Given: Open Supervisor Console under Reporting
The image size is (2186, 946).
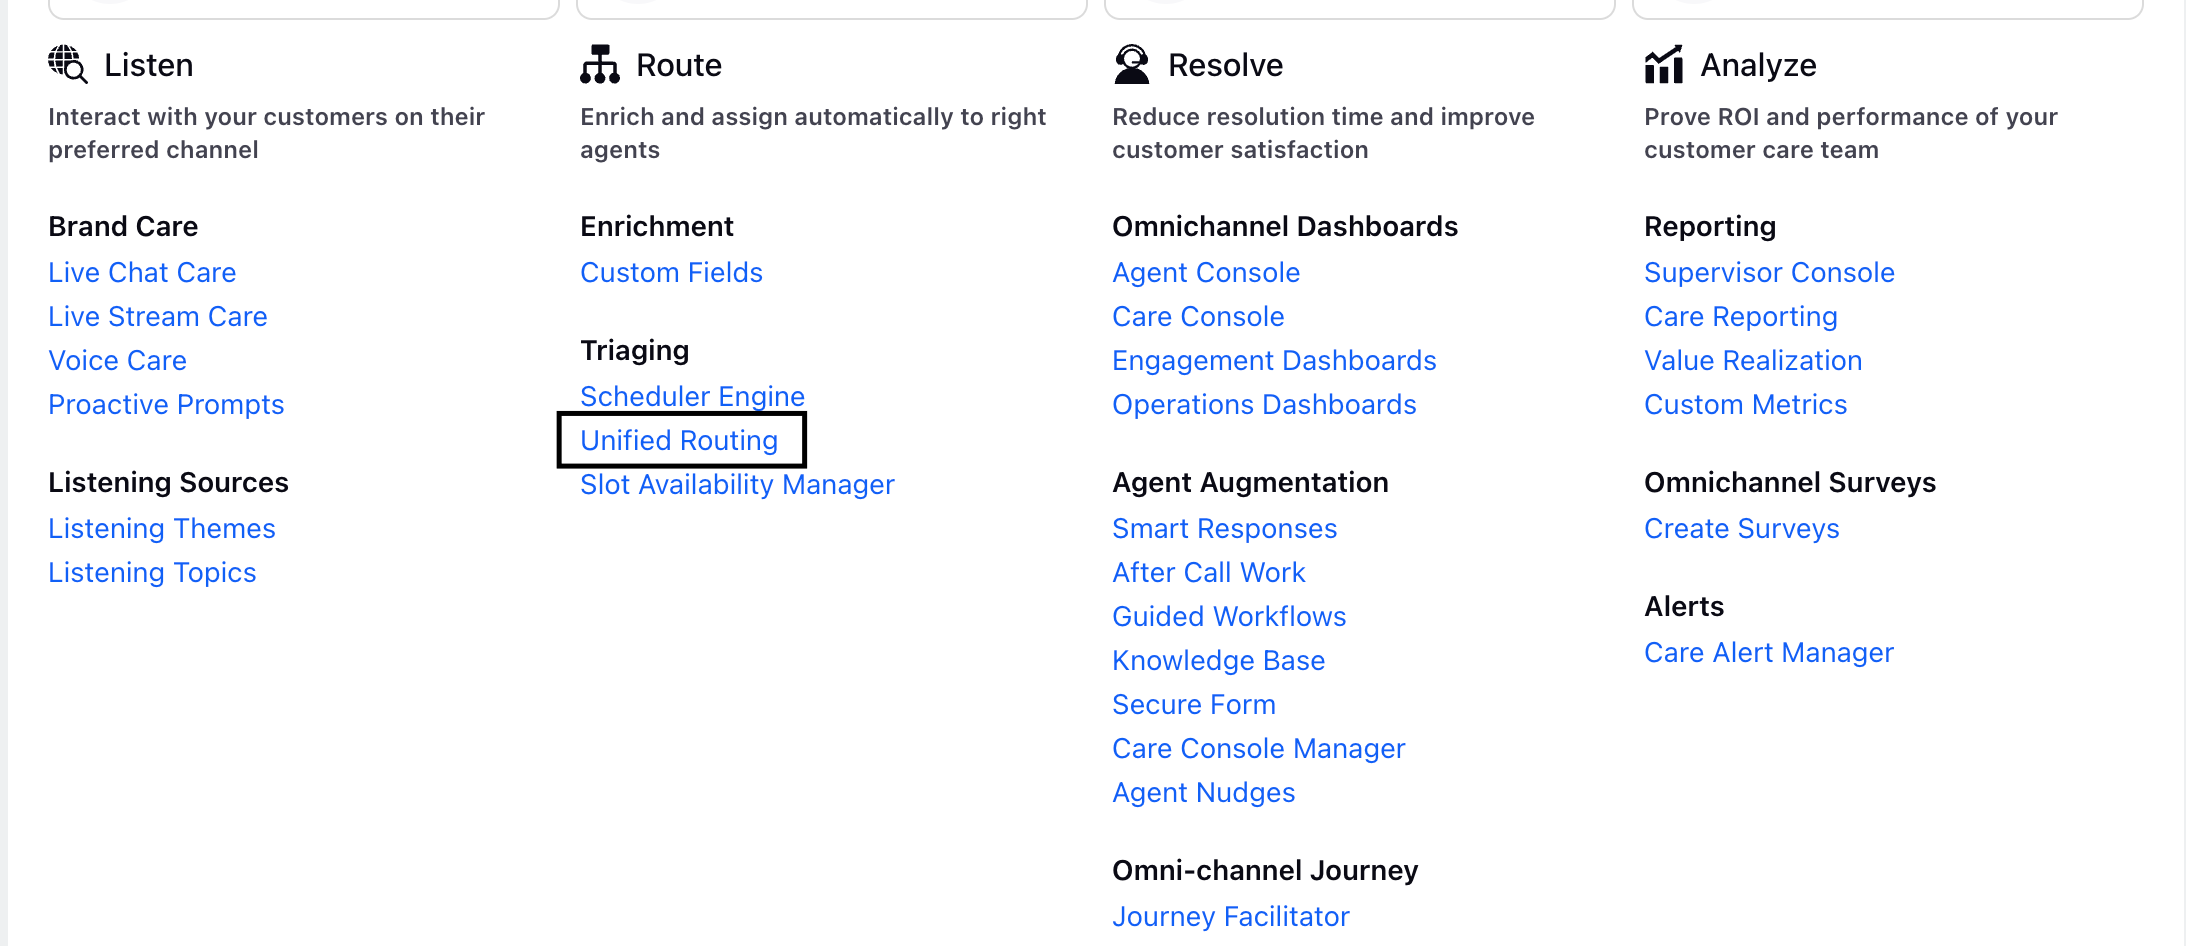Looking at the screenshot, I should [1770, 272].
